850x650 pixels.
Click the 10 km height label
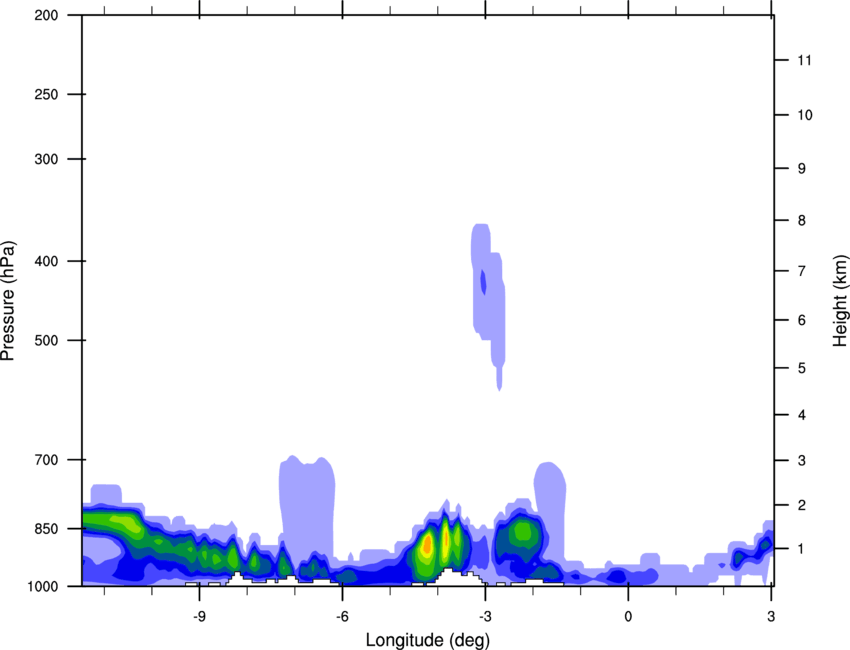(x=804, y=115)
